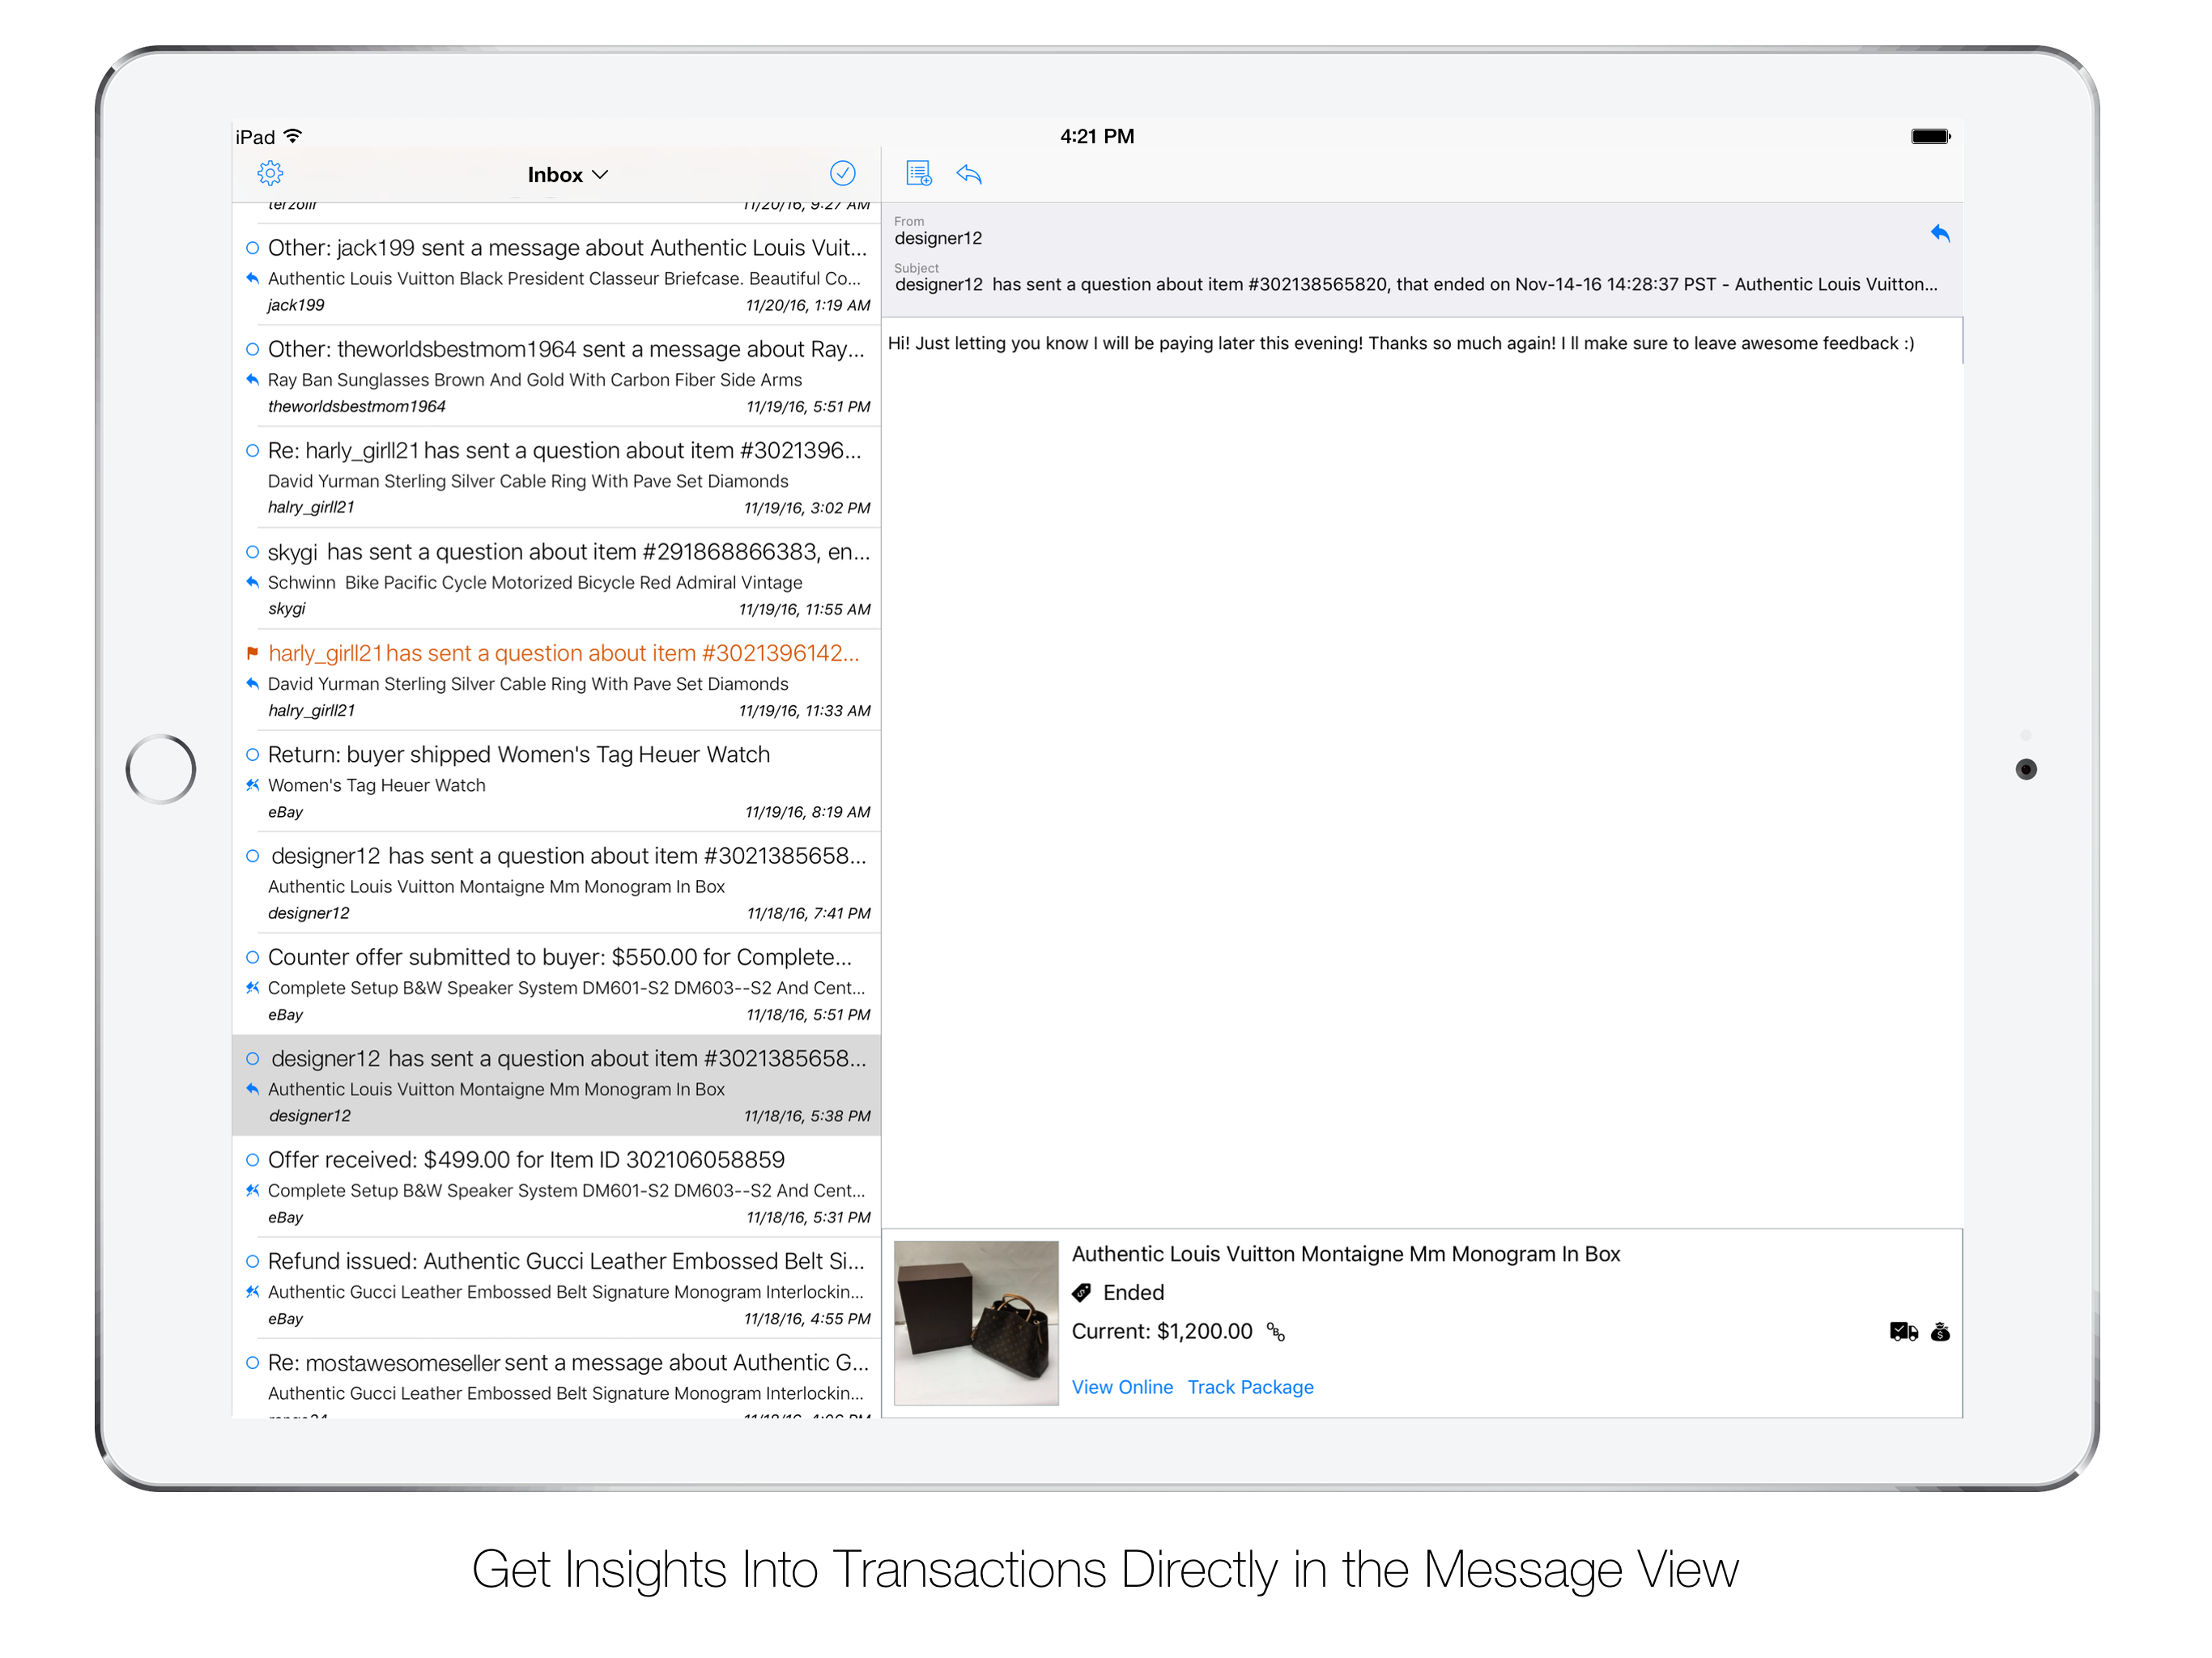Open Offer received: $499.00 message
The width and height of the screenshot is (2212, 1658).
[557, 1186]
